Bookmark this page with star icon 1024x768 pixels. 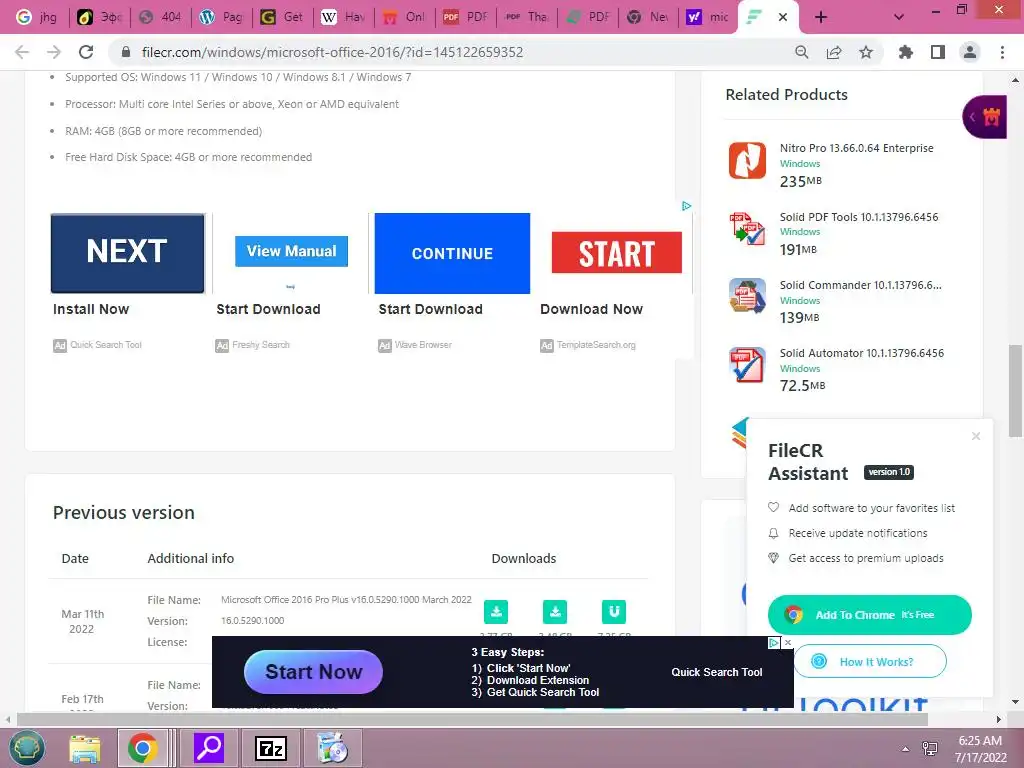(x=866, y=52)
